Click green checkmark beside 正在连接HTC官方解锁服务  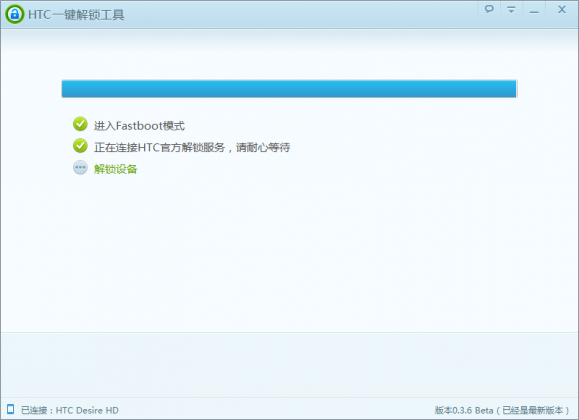click(x=80, y=146)
